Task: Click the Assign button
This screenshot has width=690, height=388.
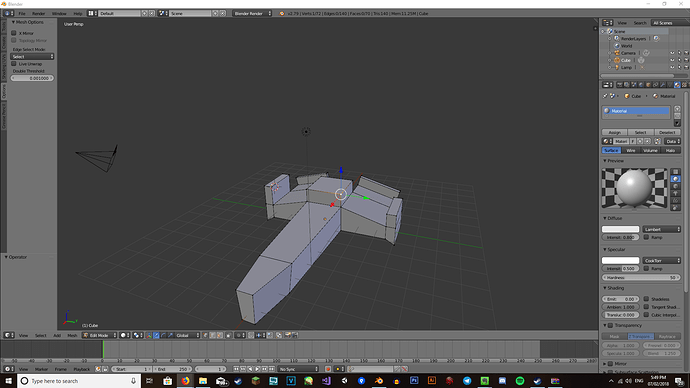Action: coord(614,132)
